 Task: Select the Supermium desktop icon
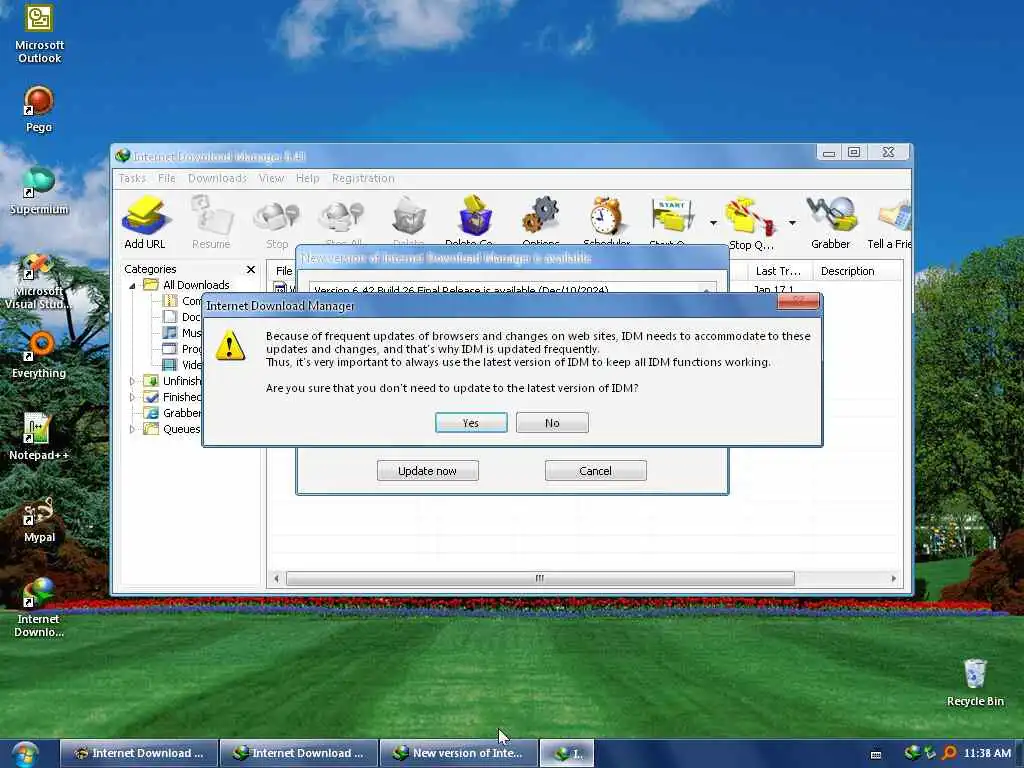[39, 191]
